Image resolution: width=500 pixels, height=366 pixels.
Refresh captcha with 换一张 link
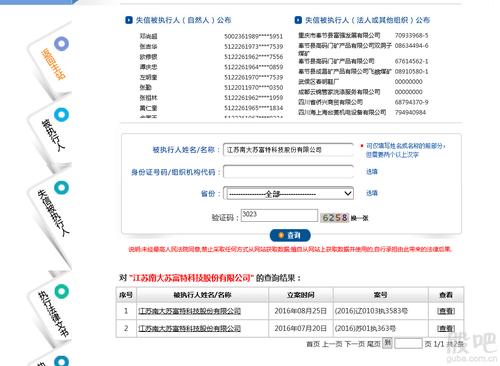359,218
